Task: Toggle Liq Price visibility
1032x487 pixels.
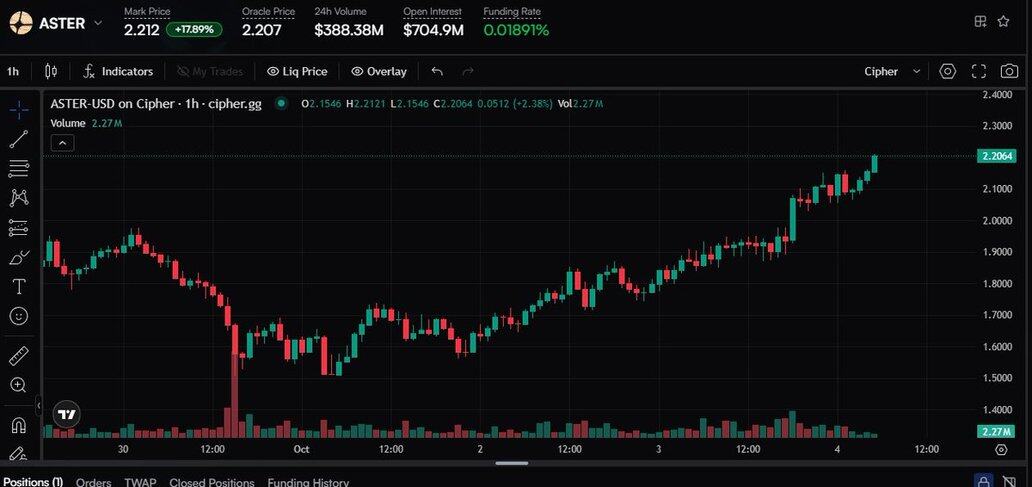Action: coord(297,71)
